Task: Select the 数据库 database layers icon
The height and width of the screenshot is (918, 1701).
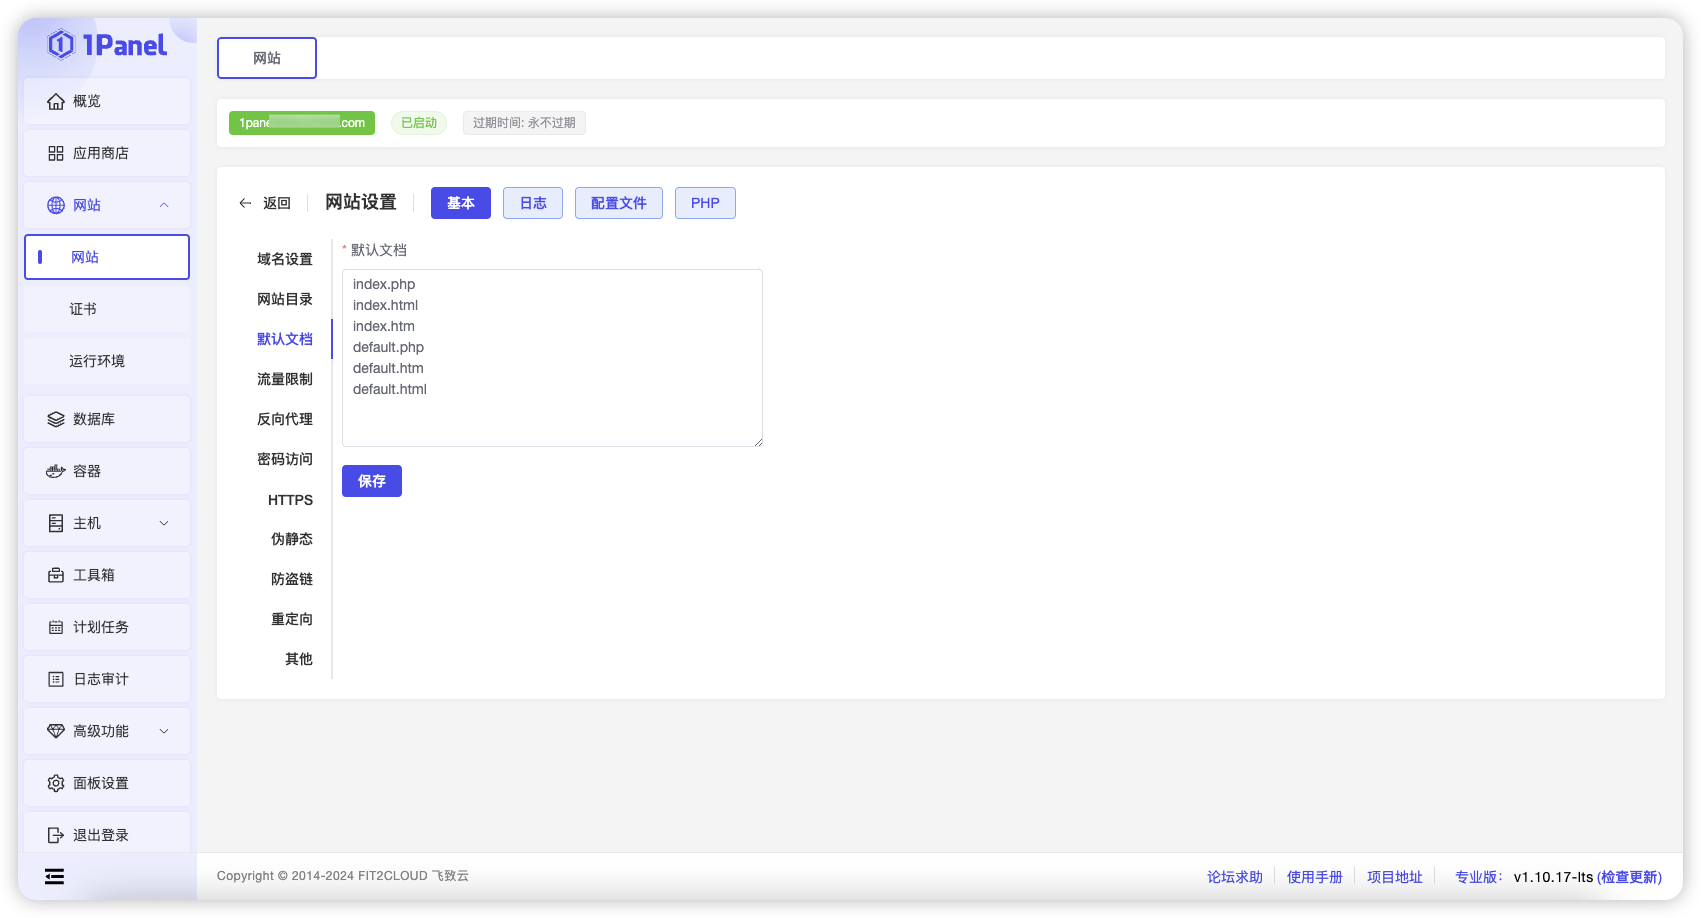Action: tap(56, 419)
